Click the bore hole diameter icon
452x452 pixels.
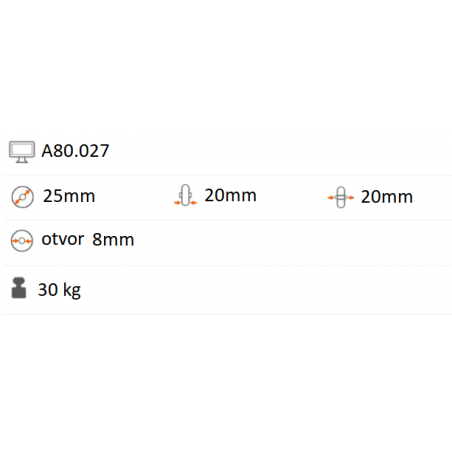click(x=22, y=241)
